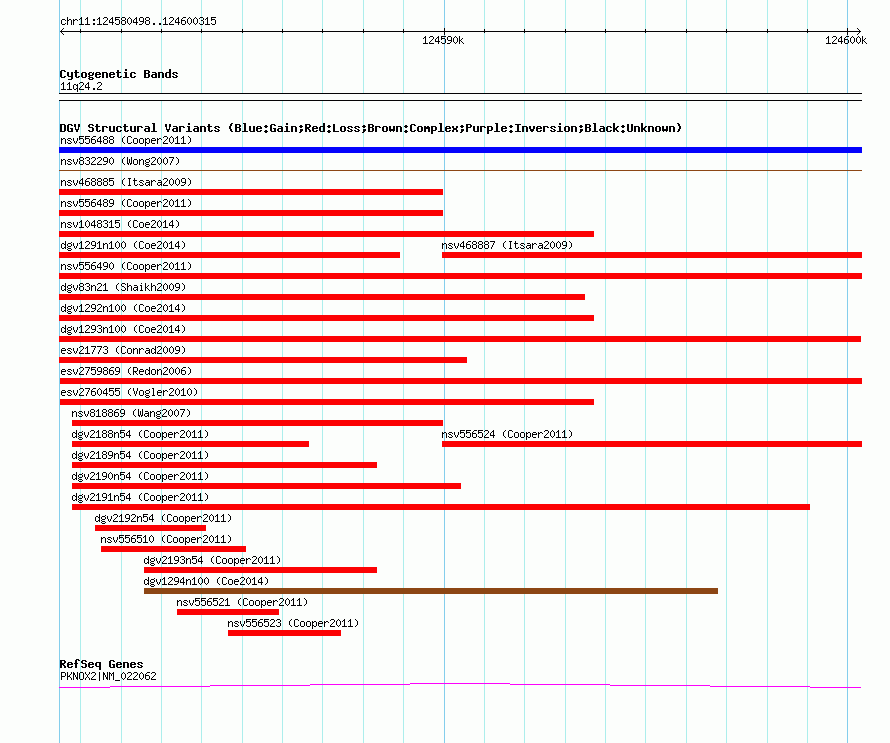Click the RefSeq Genes track title
This screenshot has height=743, width=890.
101,664
